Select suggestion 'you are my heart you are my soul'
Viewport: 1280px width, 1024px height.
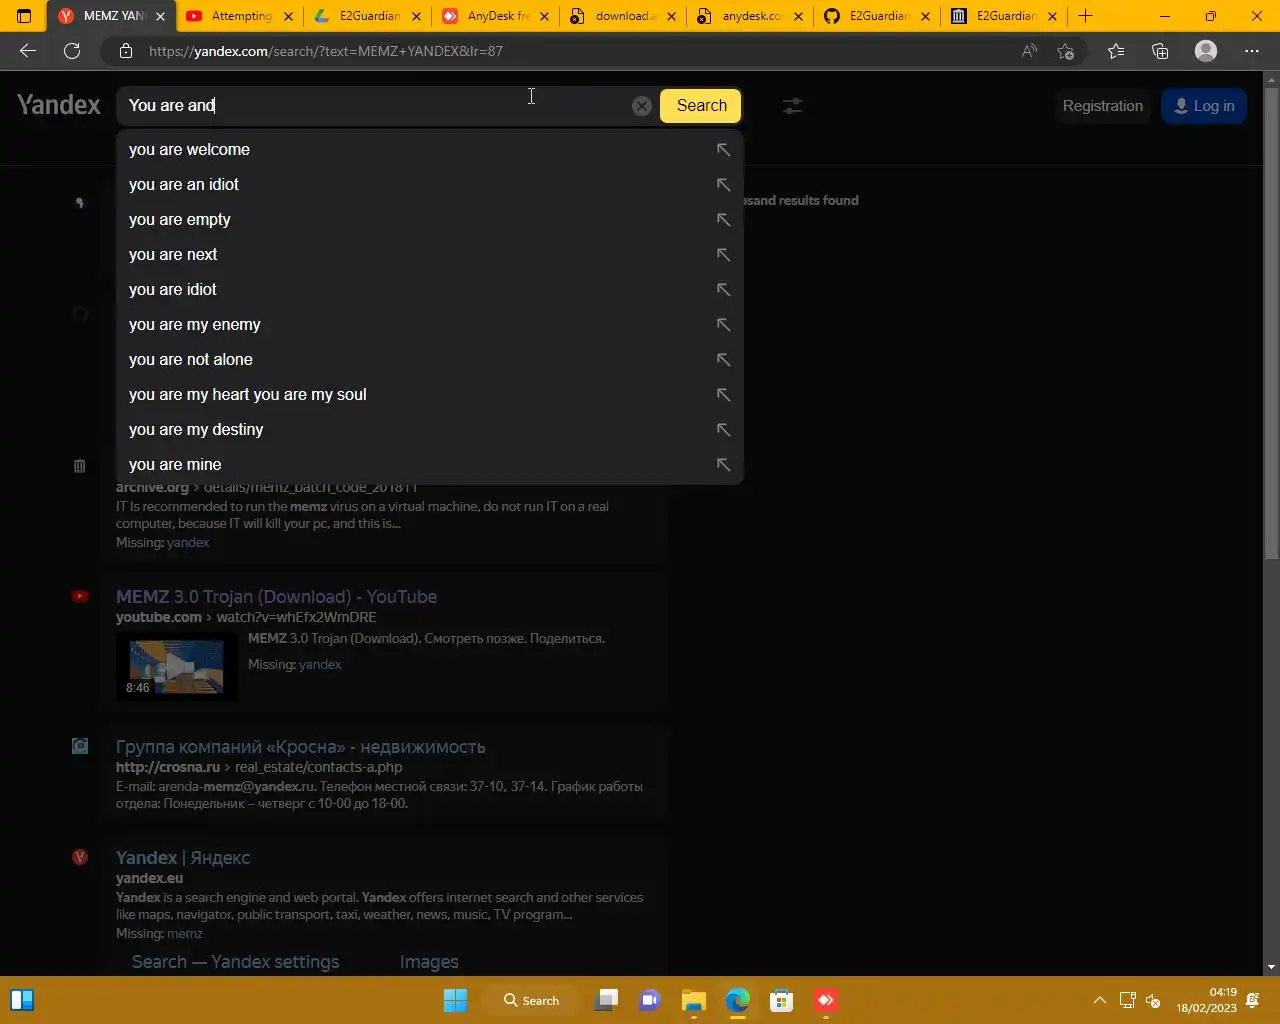pos(429,395)
